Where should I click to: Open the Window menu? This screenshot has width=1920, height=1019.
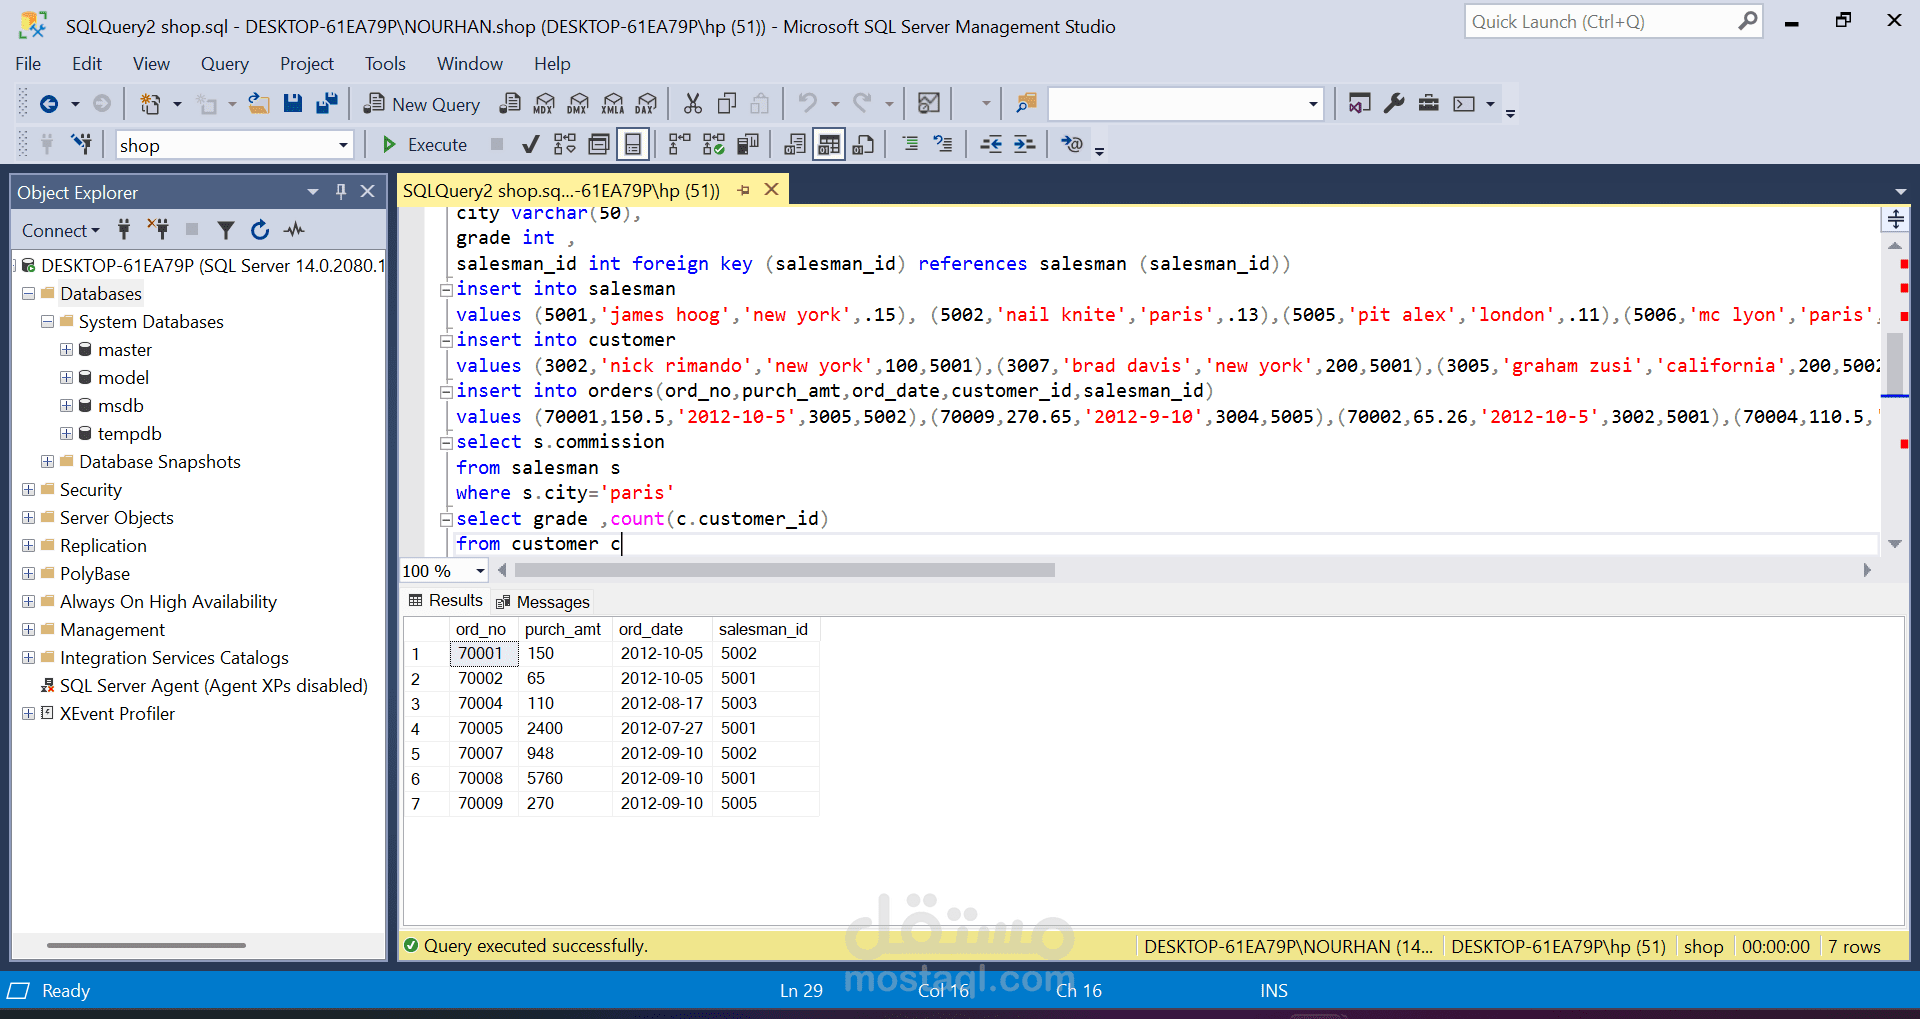(469, 64)
